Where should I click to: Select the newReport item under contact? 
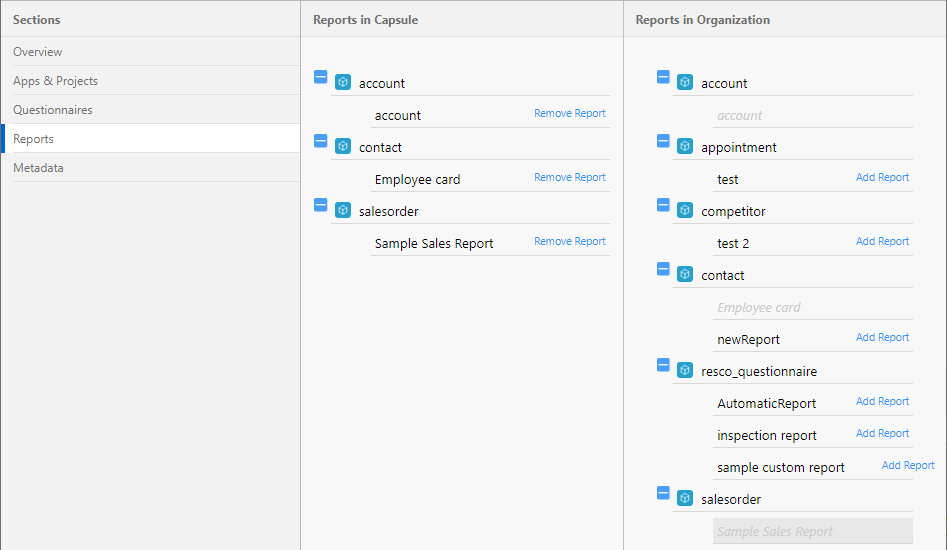click(x=748, y=340)
